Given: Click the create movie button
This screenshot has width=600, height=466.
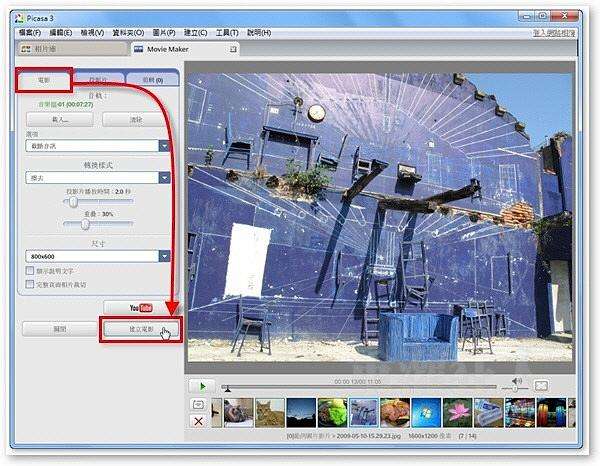Looking at the screenshot, I should pos(141,329).
